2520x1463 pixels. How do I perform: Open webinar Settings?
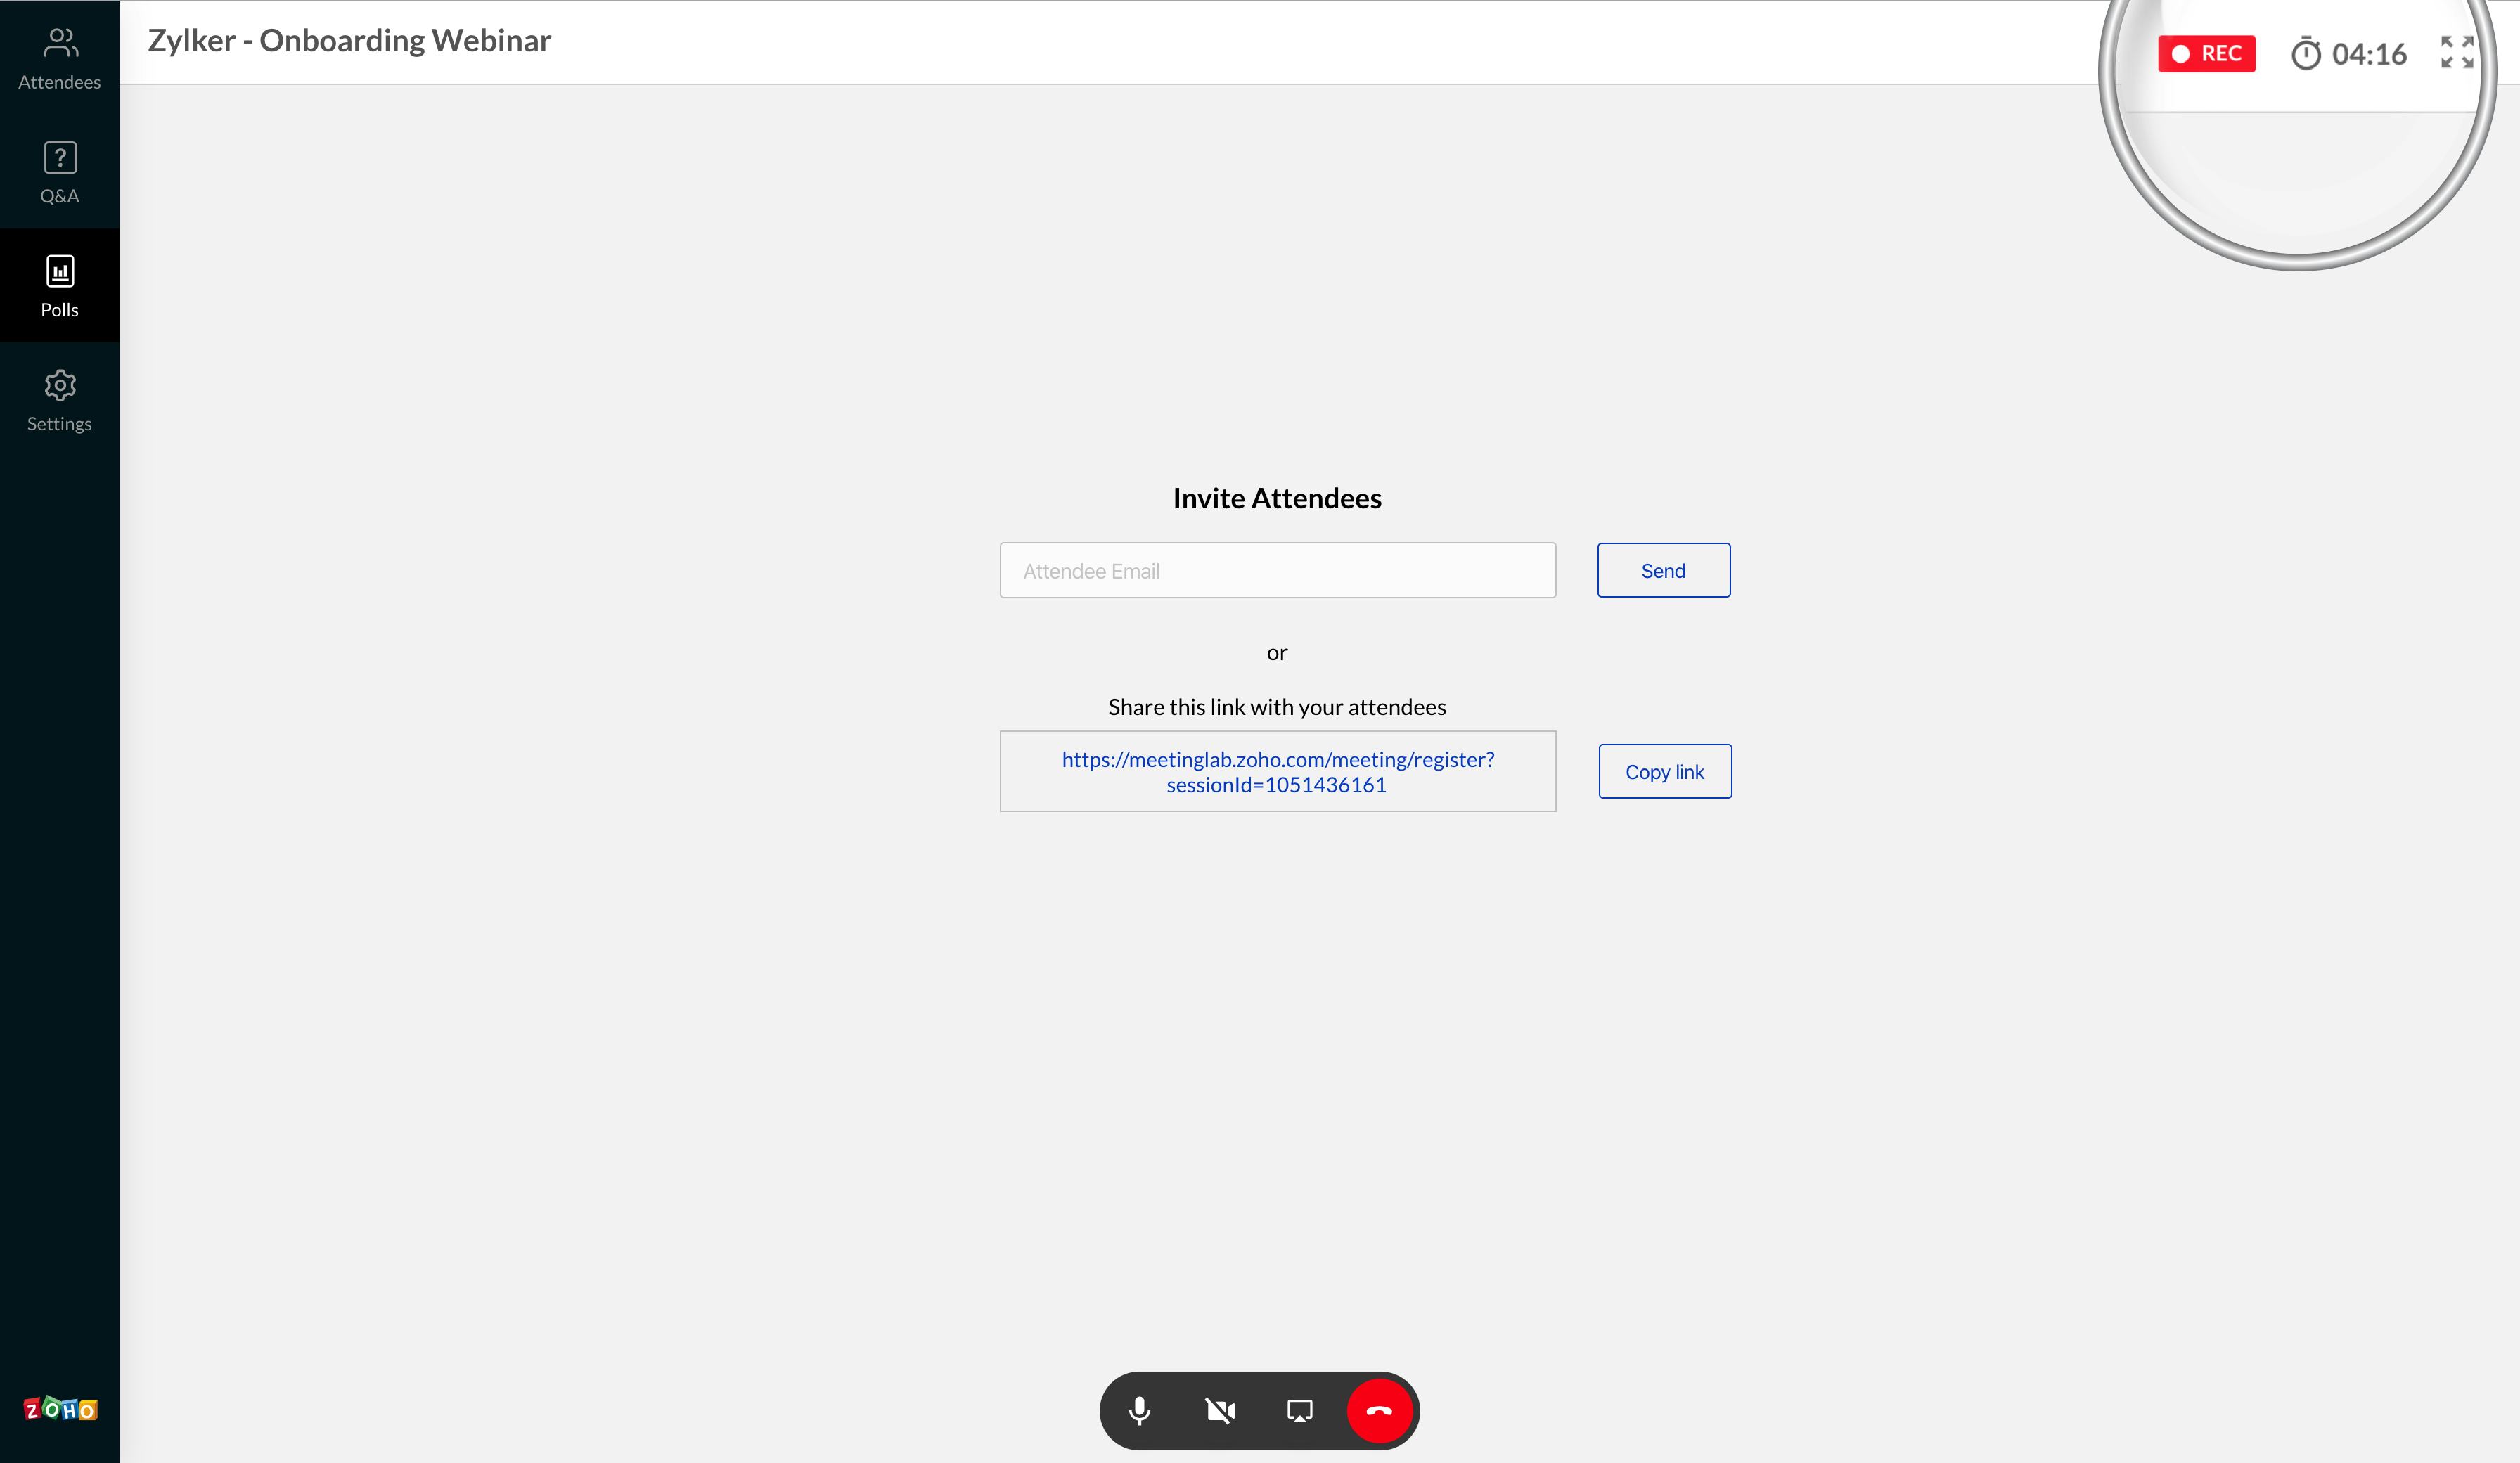click(x=59, y=400)
